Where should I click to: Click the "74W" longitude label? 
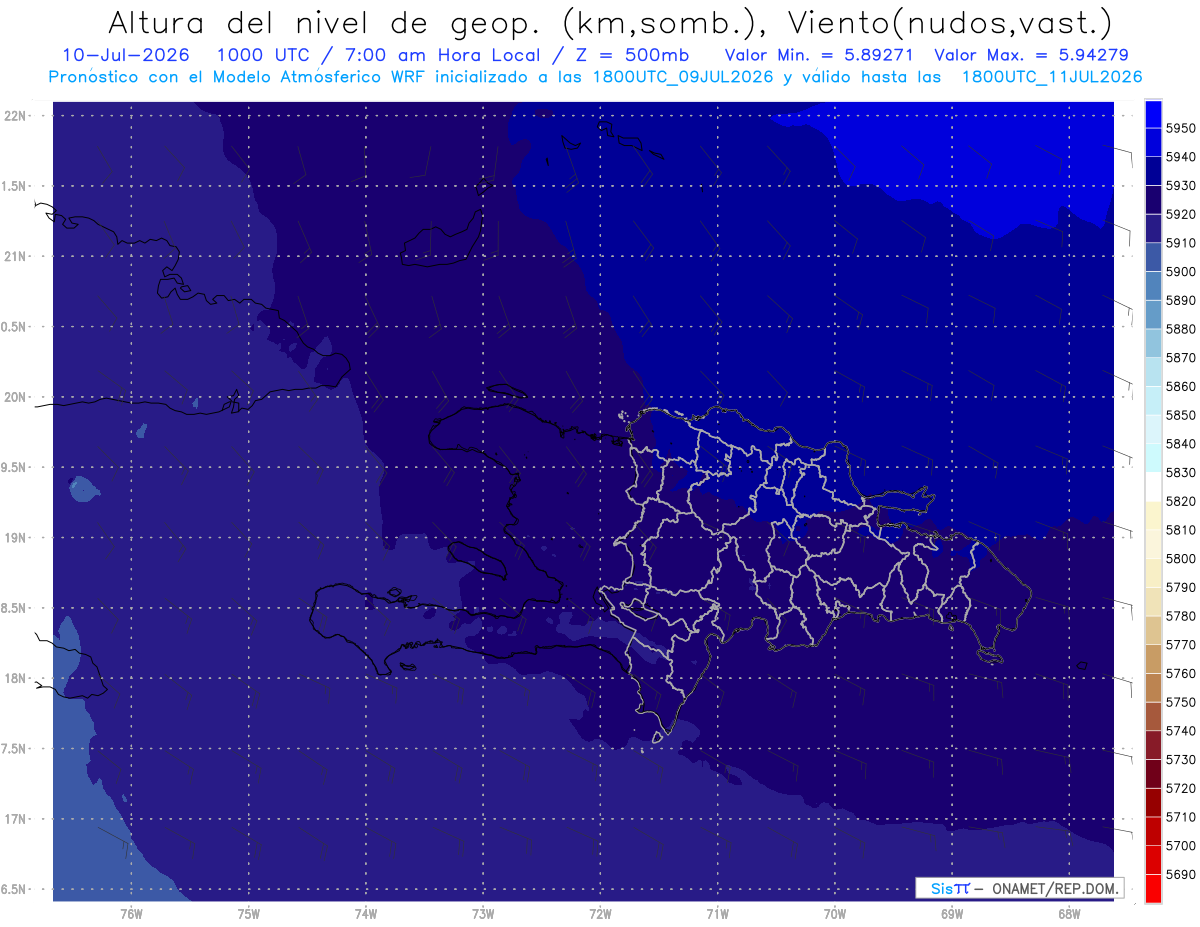click(366, 914)
